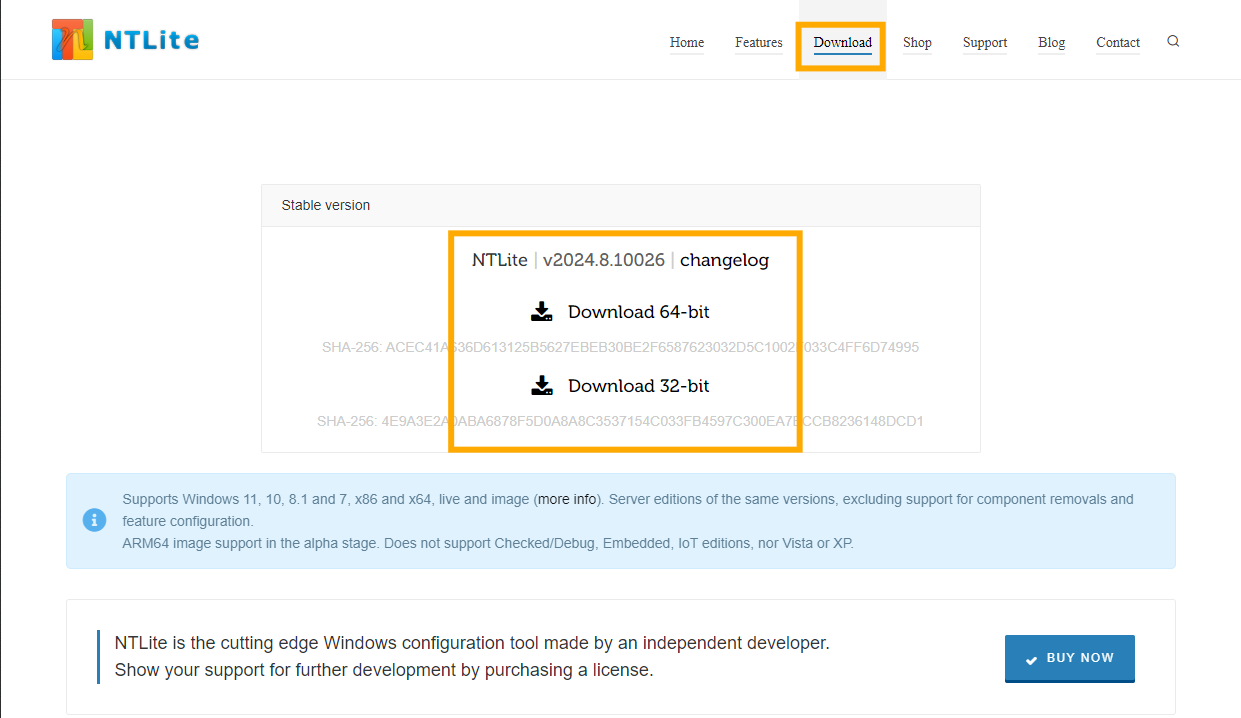The height and width of the screenshot is (718, 1241).
Task: Open the Features menu item
Action: pos(759,42)
